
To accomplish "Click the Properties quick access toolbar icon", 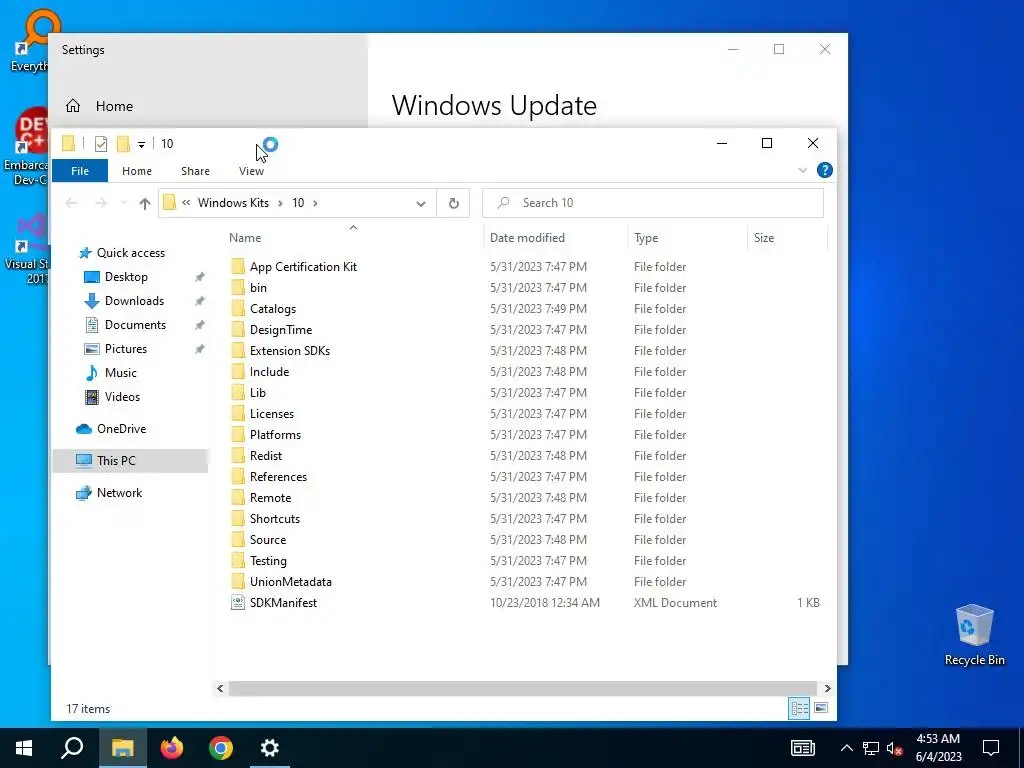I will tap(101, 144).
